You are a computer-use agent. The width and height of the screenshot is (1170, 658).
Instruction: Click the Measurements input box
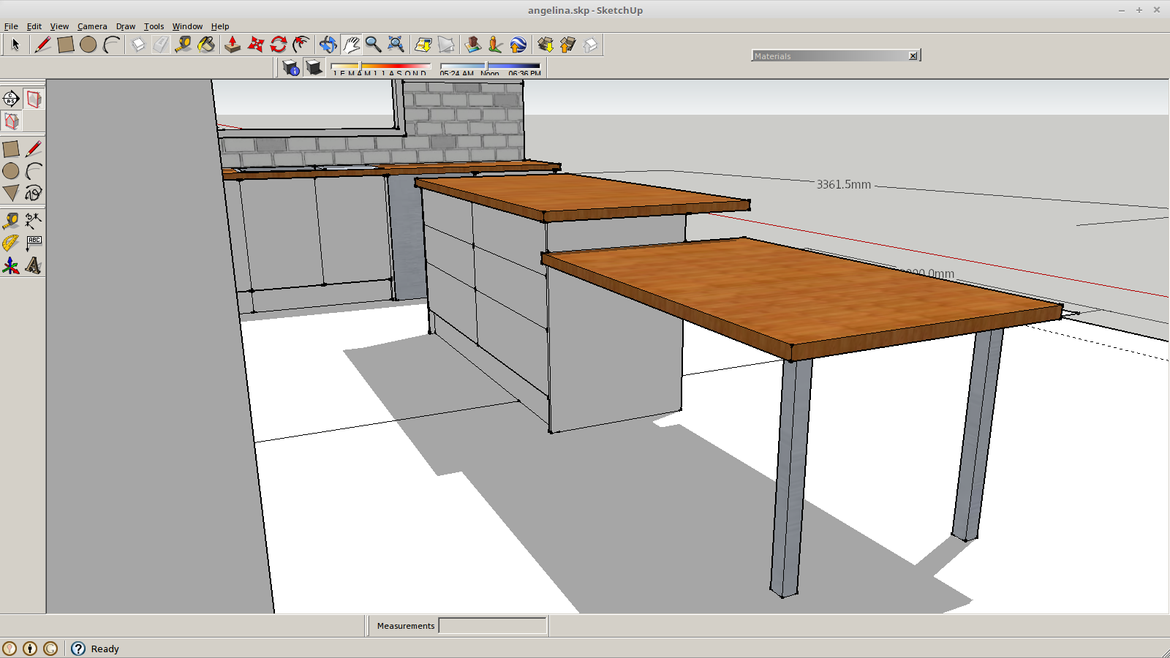pos(492,626)
